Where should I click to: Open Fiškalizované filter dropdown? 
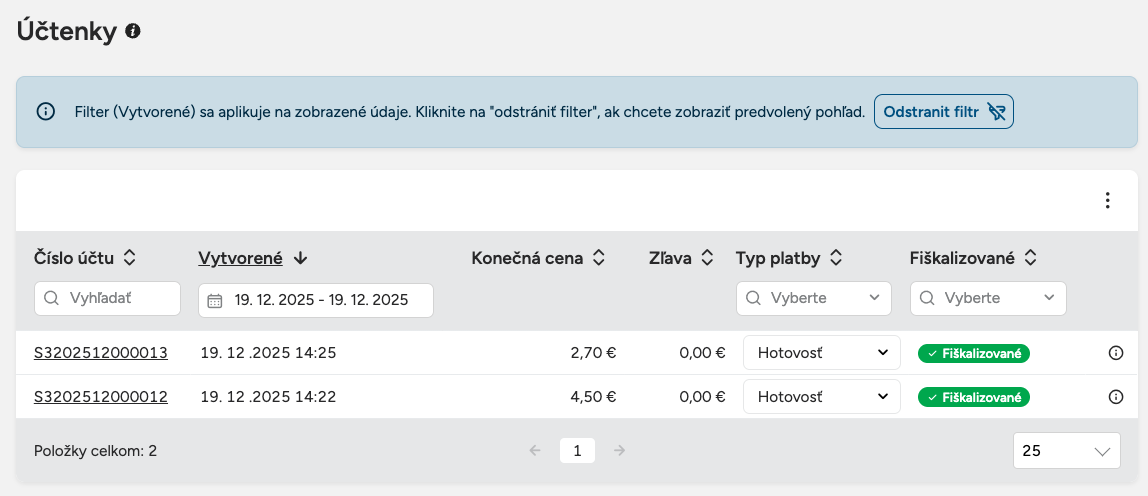coord(988,298)
